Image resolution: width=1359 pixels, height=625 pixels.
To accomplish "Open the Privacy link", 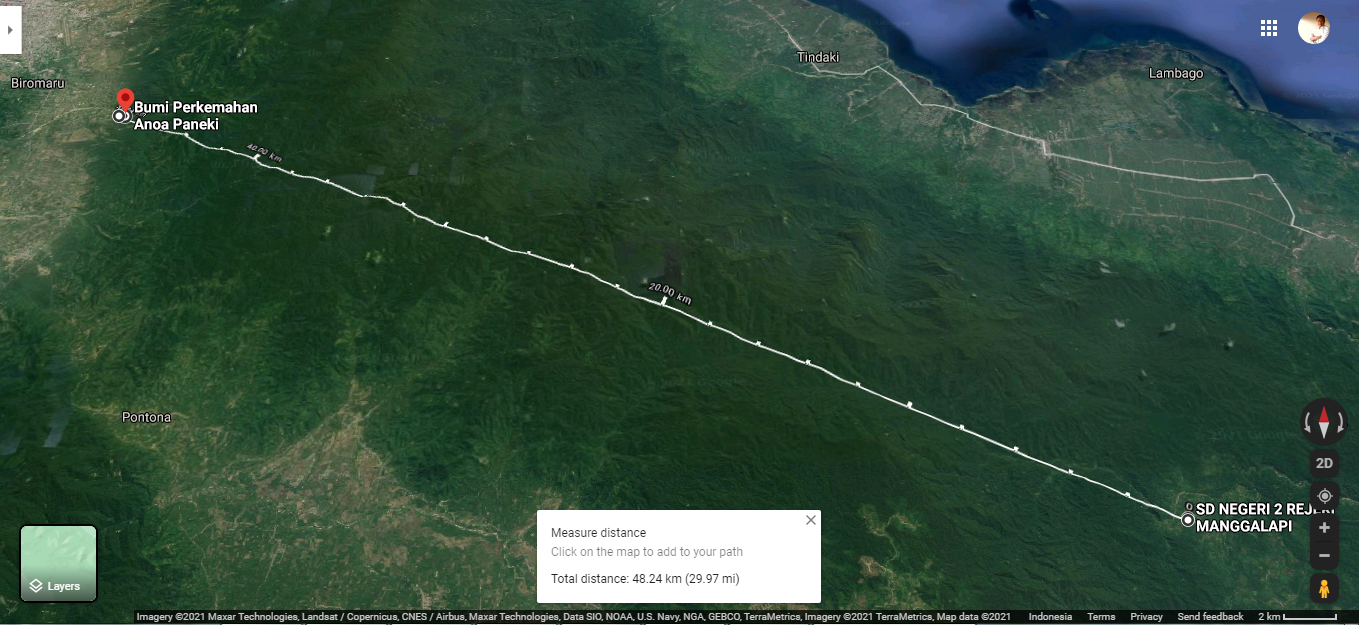I will click(x=1147, y=617).
